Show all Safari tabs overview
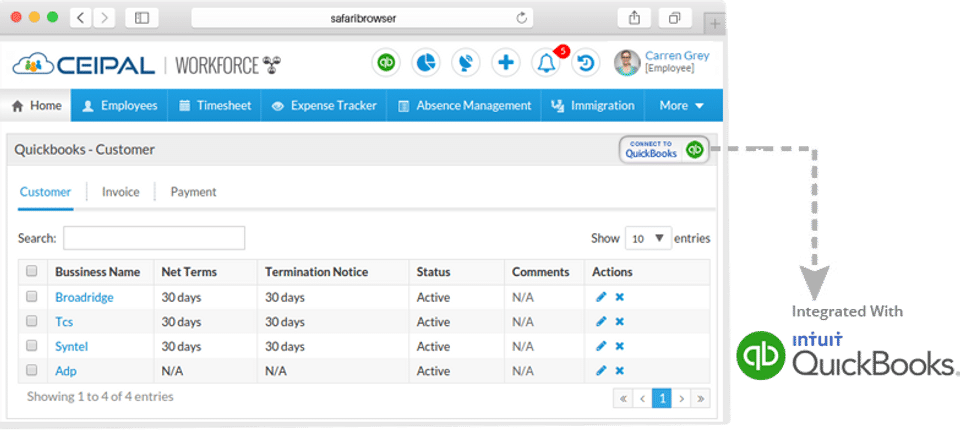 point(675,18)
